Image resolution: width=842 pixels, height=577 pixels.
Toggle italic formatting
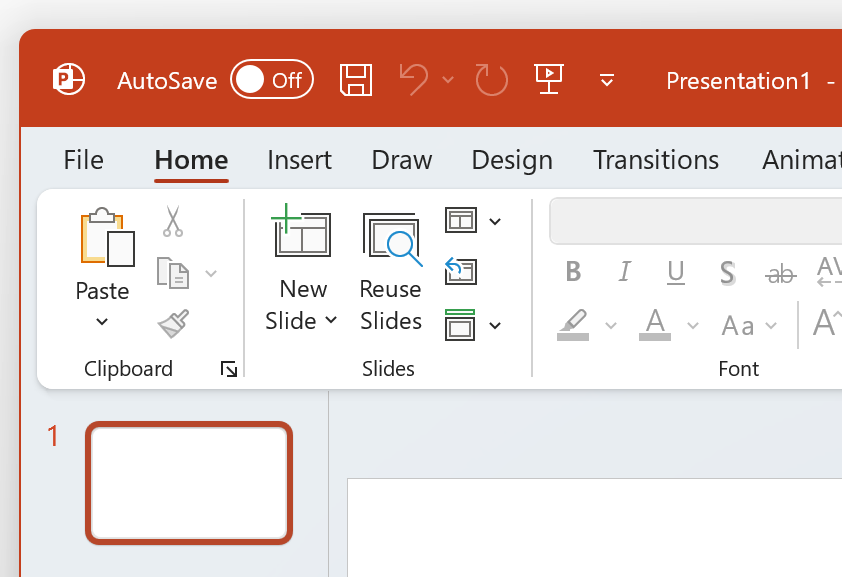point(624,271)
